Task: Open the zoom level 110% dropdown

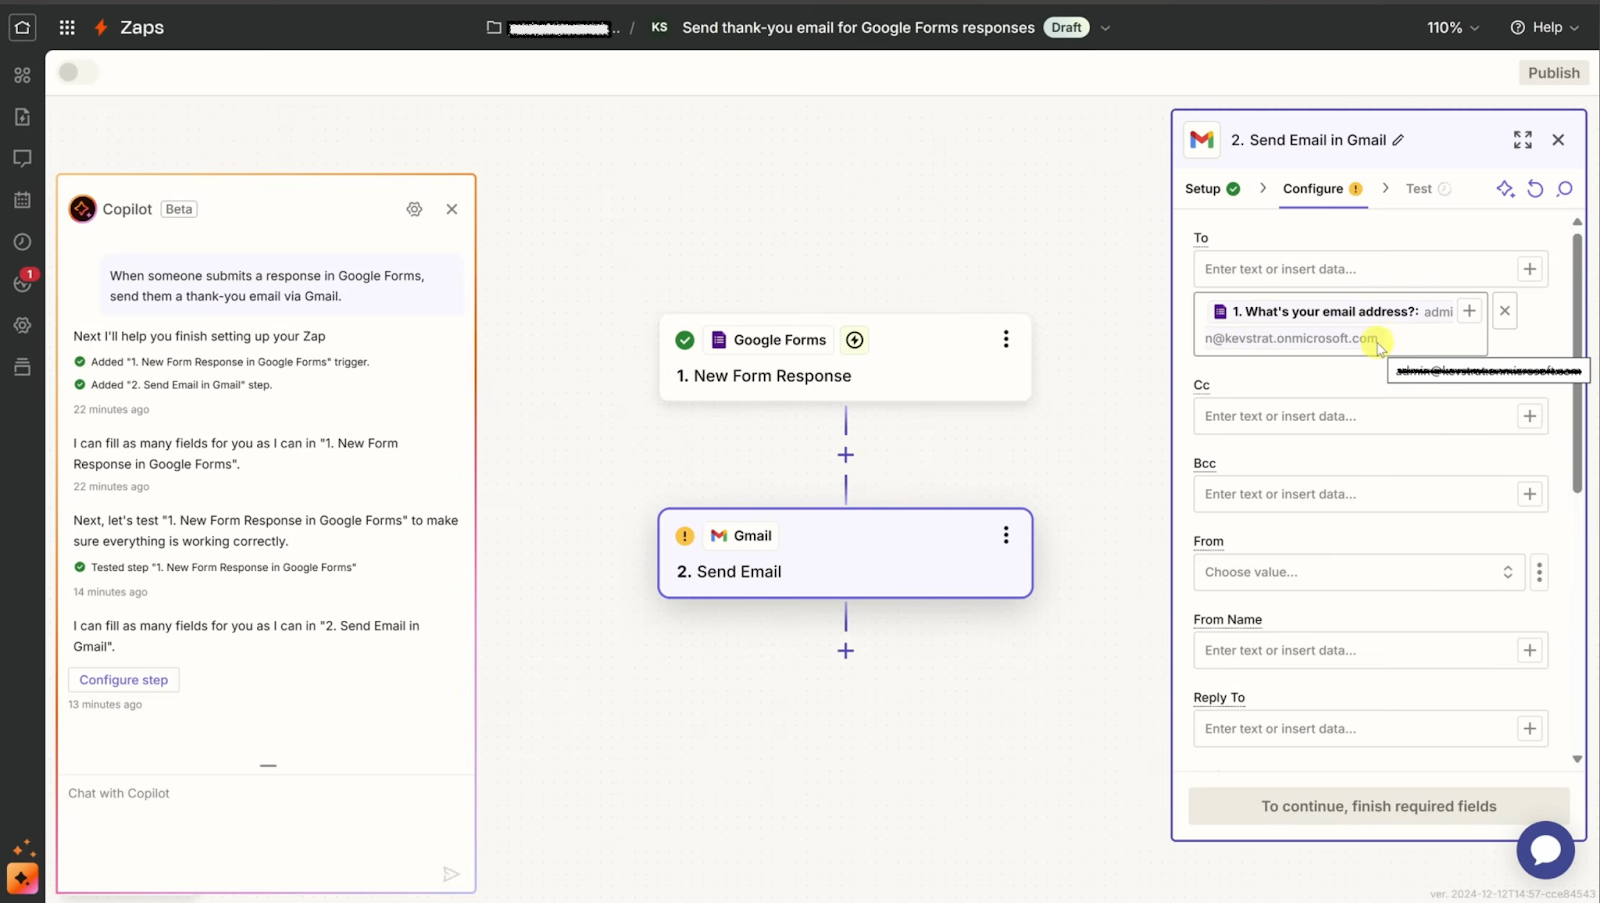Action: click(1453, 27)
